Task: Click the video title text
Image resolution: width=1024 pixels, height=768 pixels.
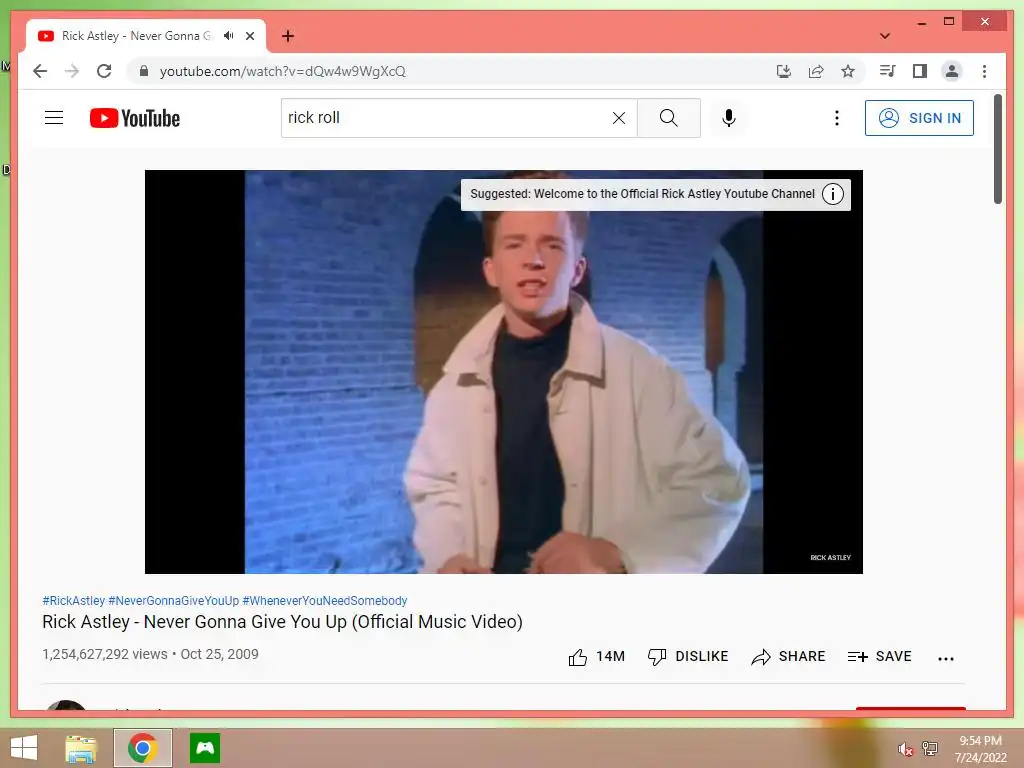Action: click(x=282, y=622)
